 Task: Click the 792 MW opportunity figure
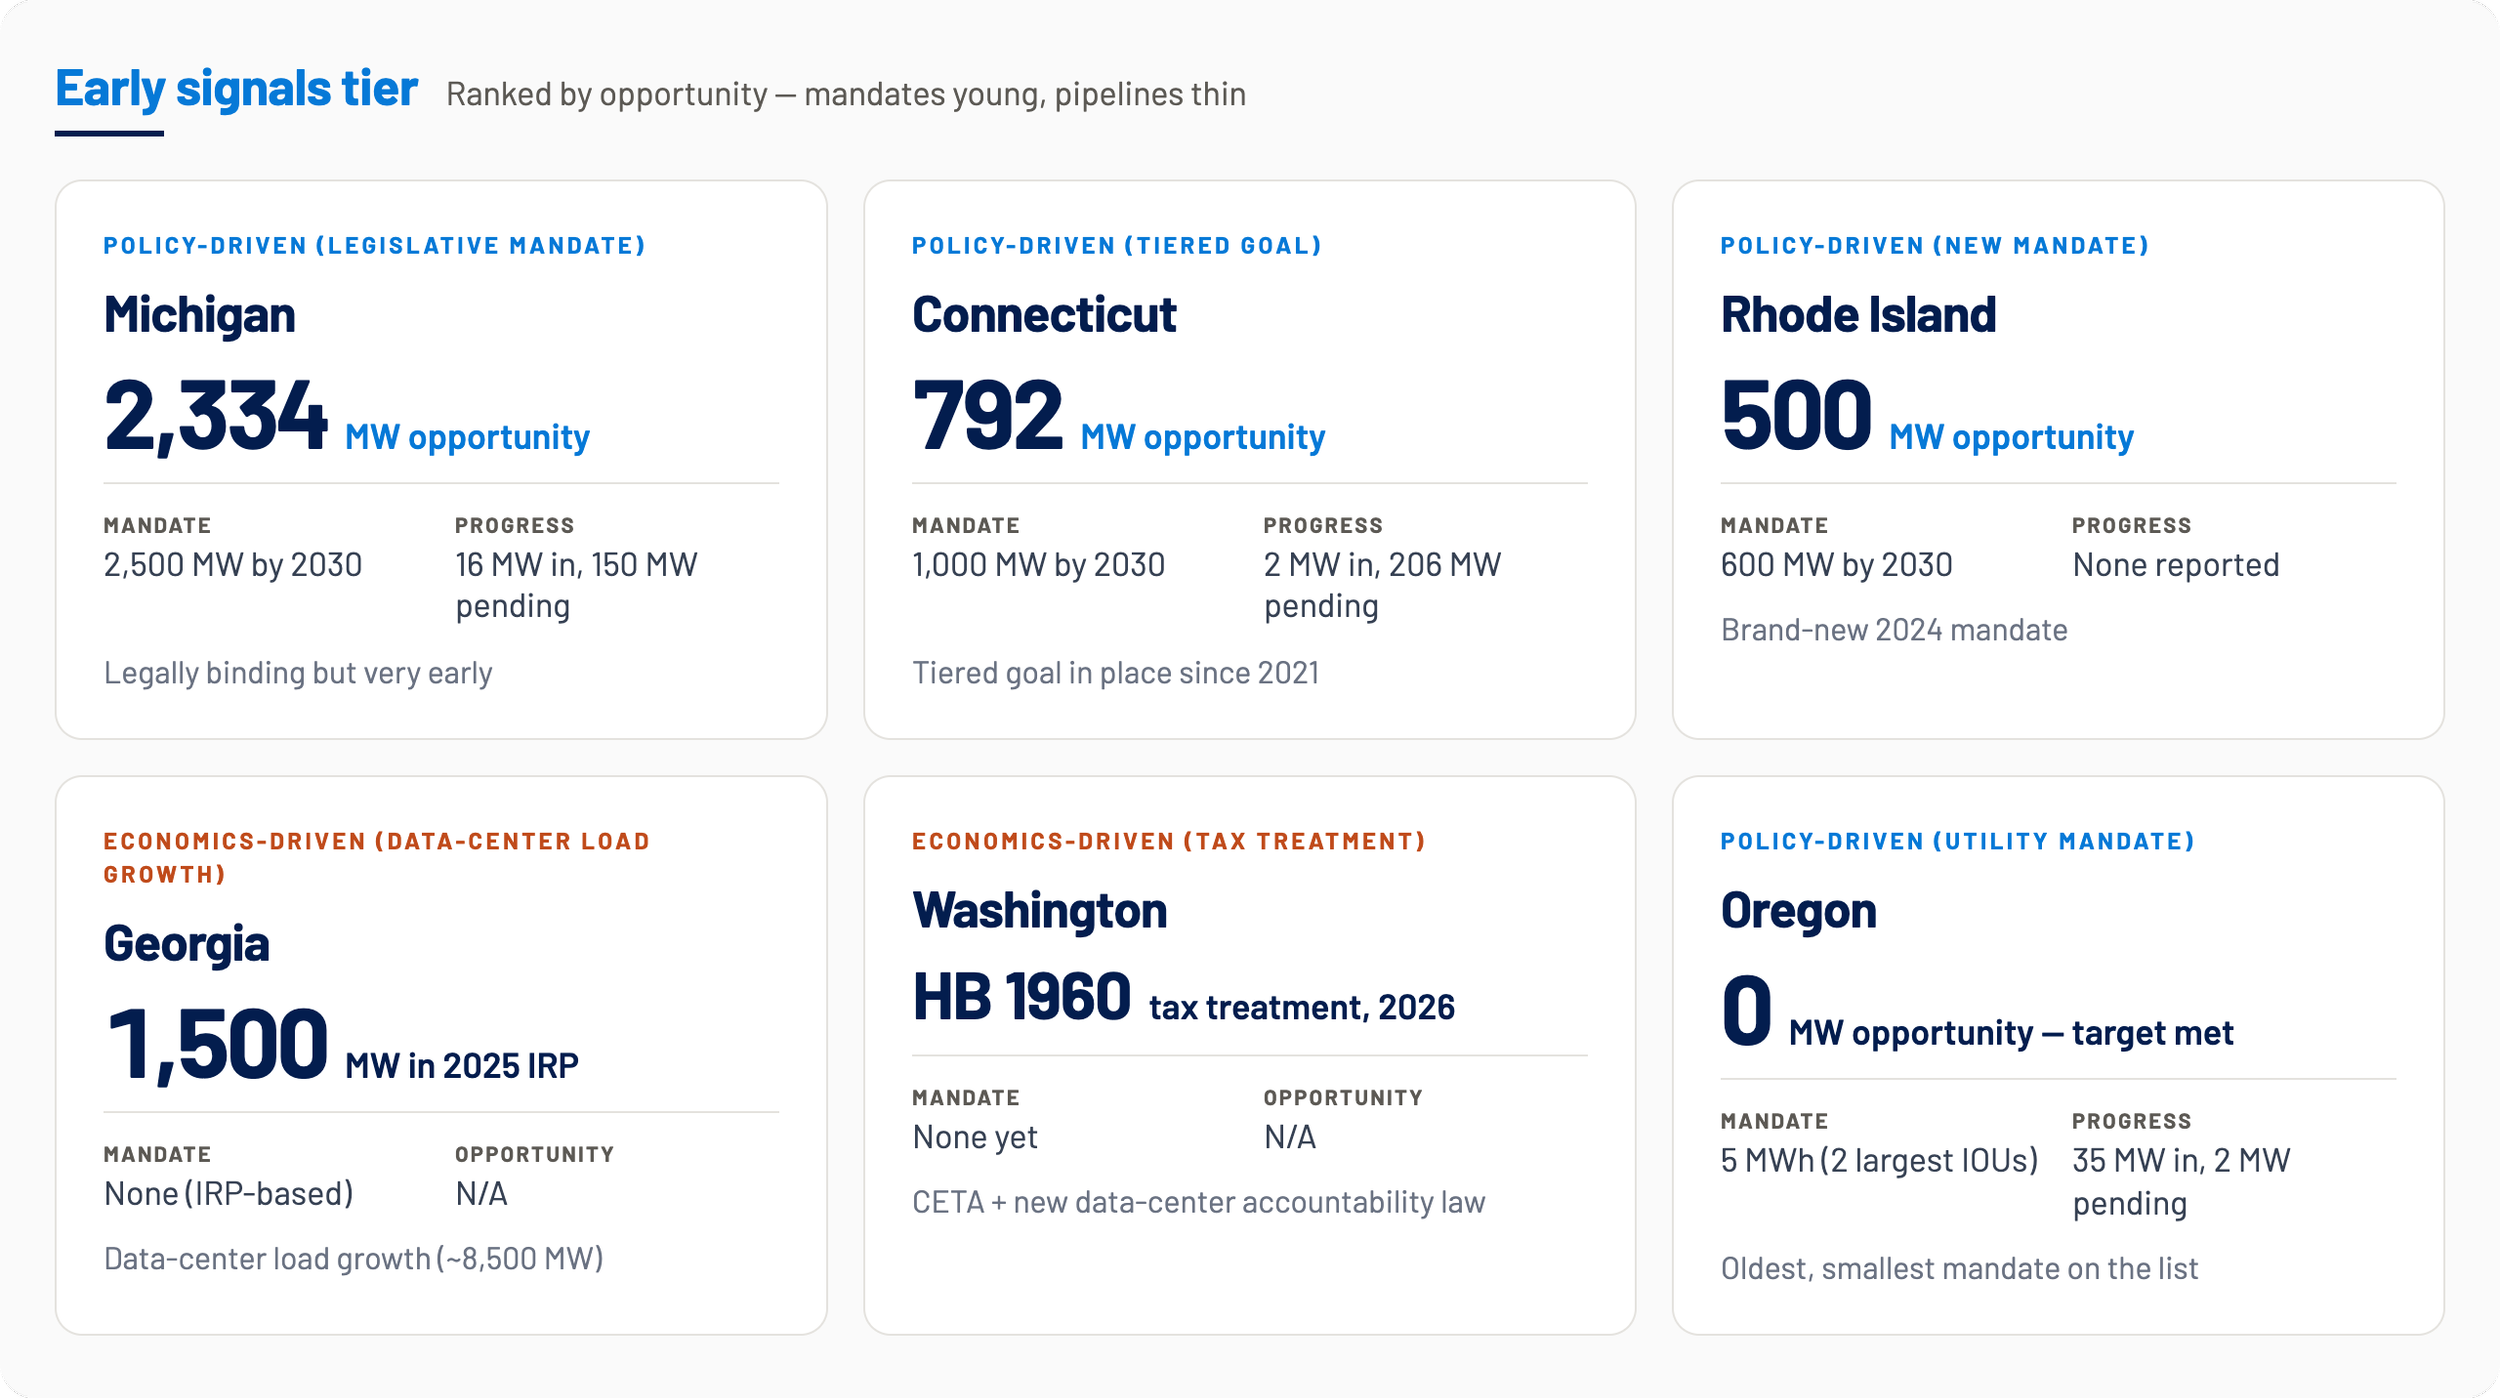tap(1119, 416)
